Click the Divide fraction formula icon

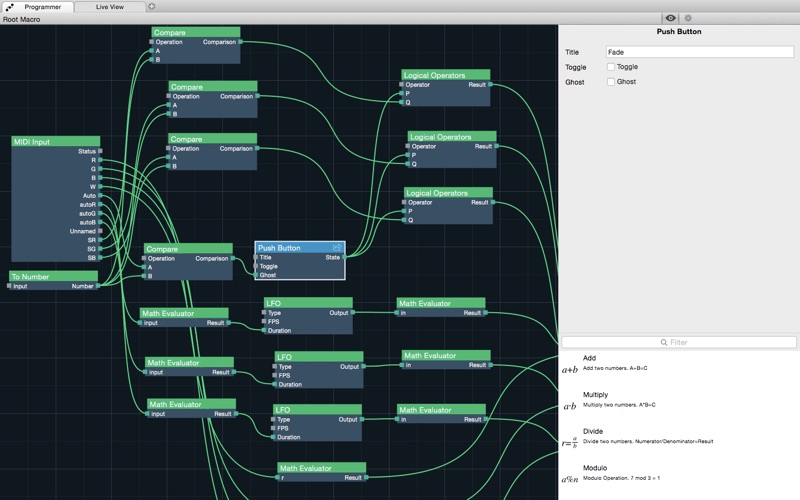click(570, 443)
